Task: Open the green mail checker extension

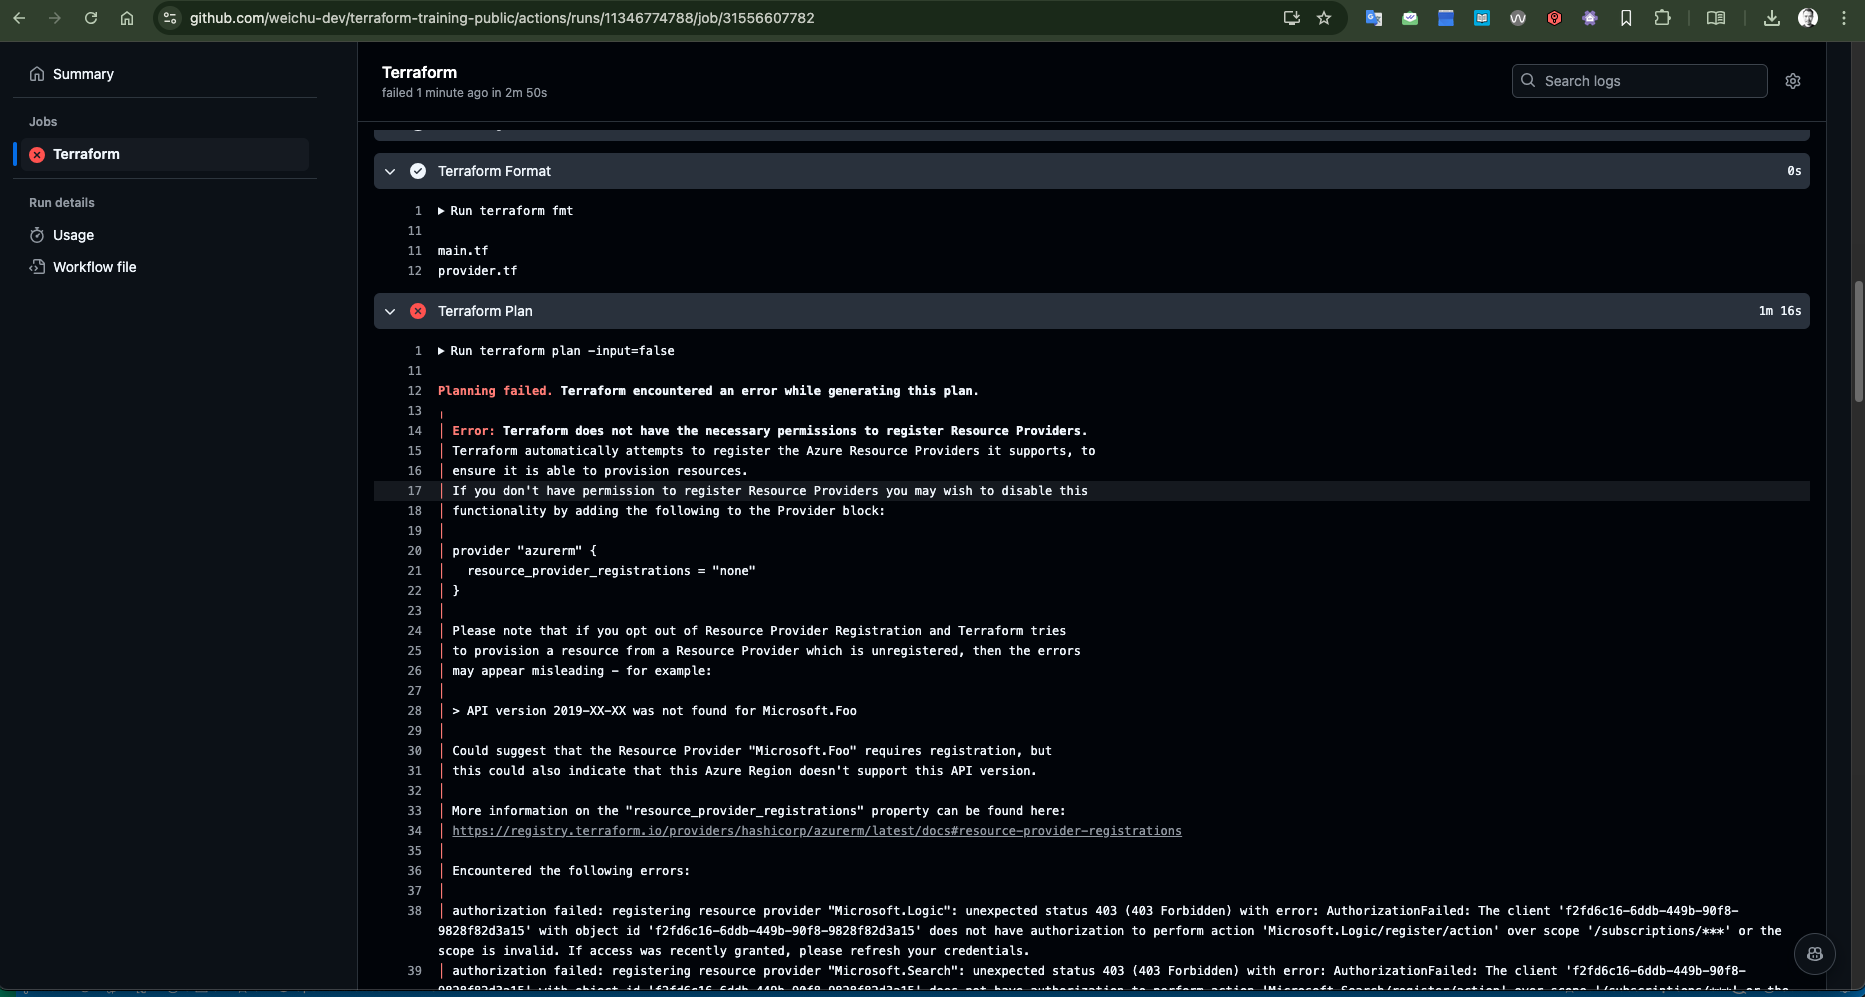Action: point(1410,18)
